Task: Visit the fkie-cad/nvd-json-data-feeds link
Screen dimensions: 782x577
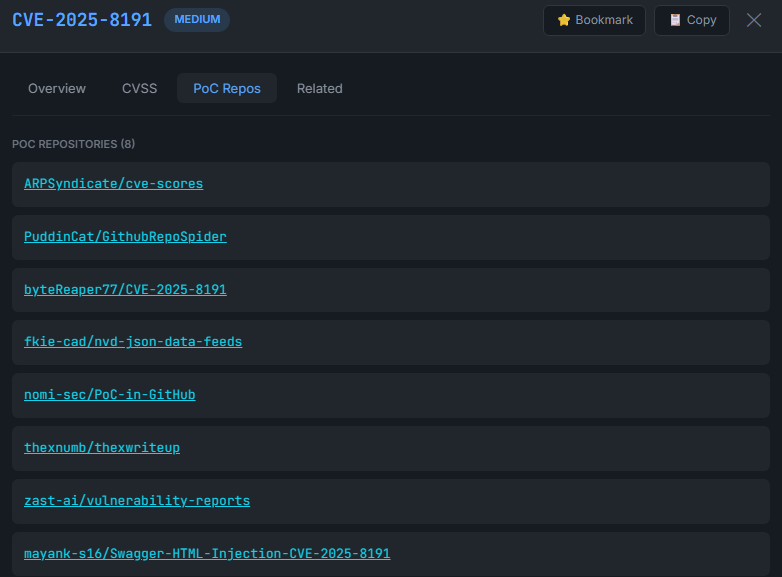Action: pyautogui.click(x=133, y=342)
